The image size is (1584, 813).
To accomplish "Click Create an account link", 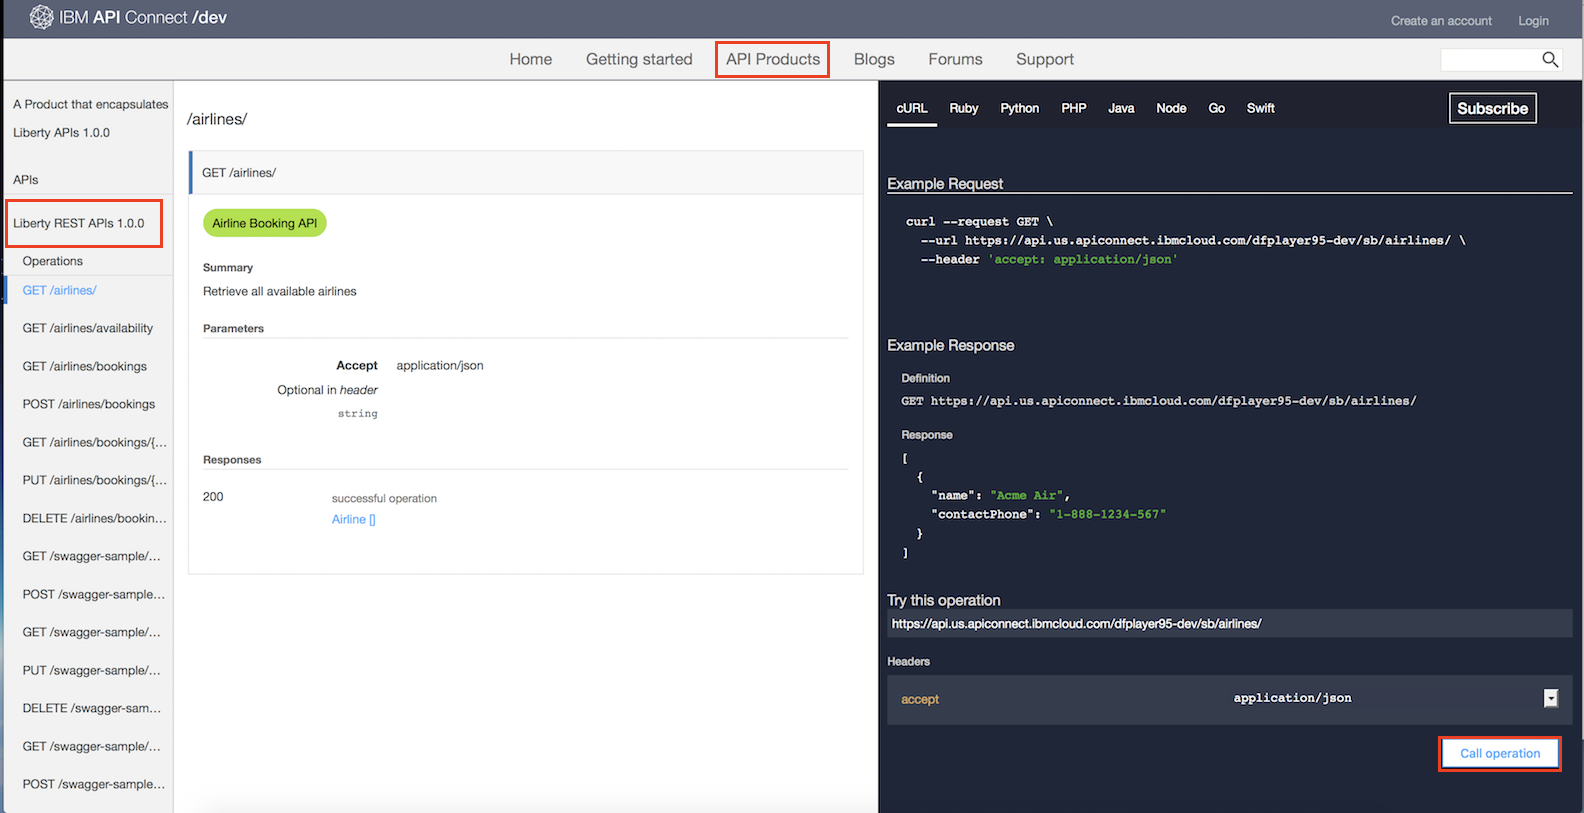I will (1441, 21).
